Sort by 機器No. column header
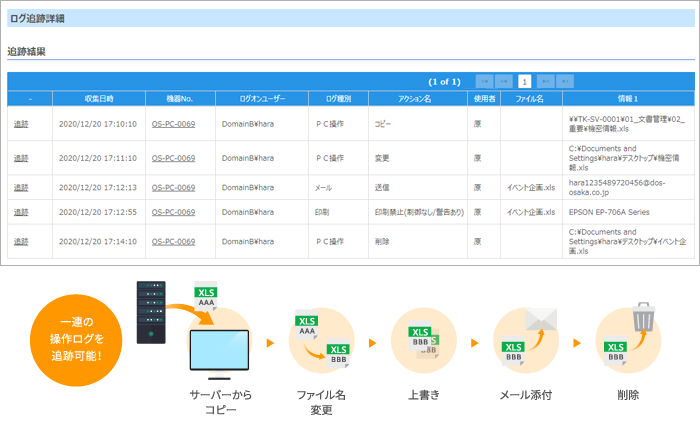700x424 pixels. [180, 99]
